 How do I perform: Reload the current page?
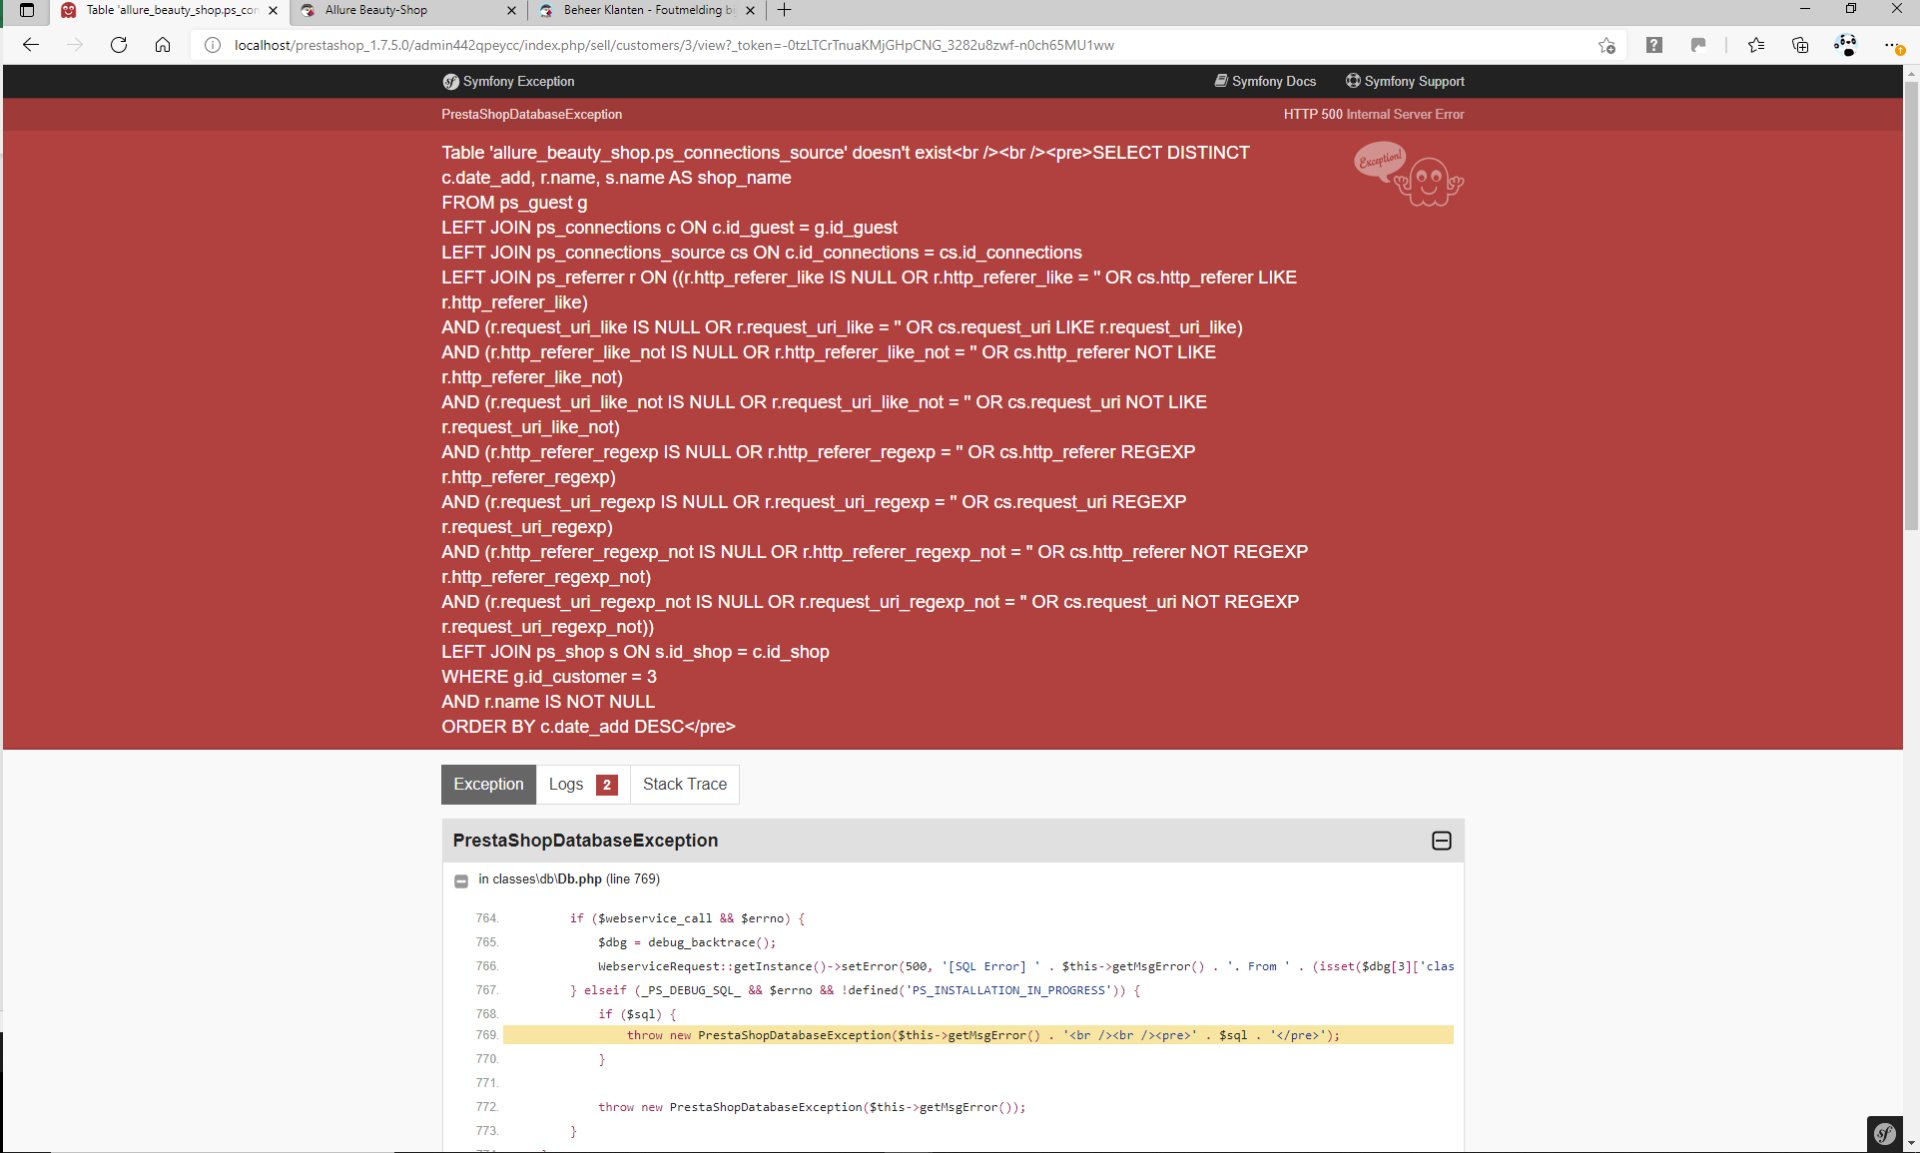(119, 45)
